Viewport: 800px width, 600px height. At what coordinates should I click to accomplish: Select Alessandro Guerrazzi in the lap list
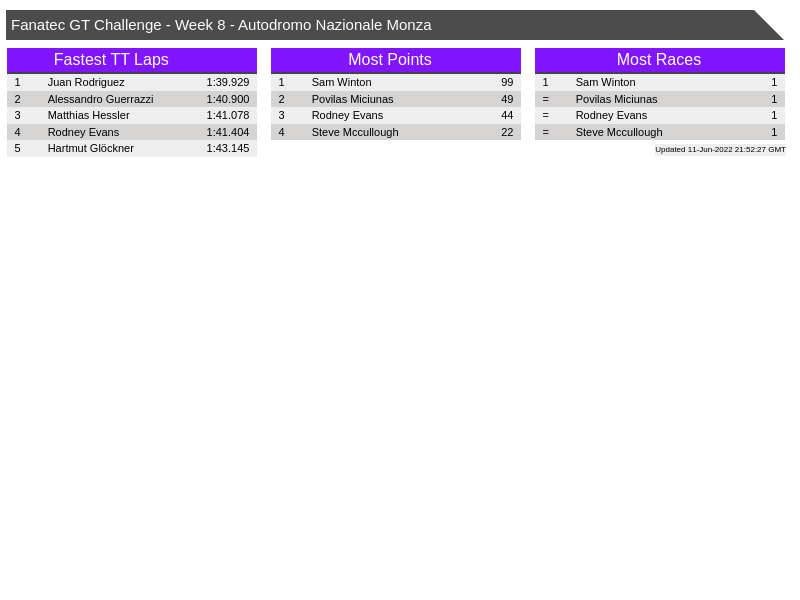(x=100, y=99)
